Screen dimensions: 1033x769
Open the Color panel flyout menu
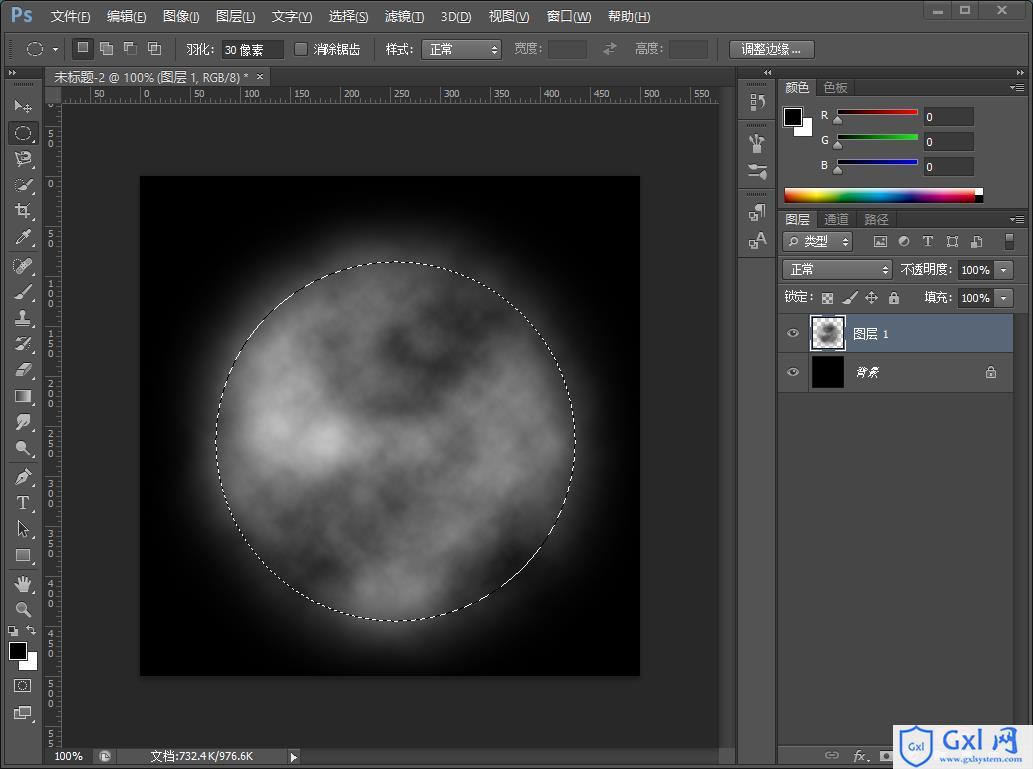1017,87
